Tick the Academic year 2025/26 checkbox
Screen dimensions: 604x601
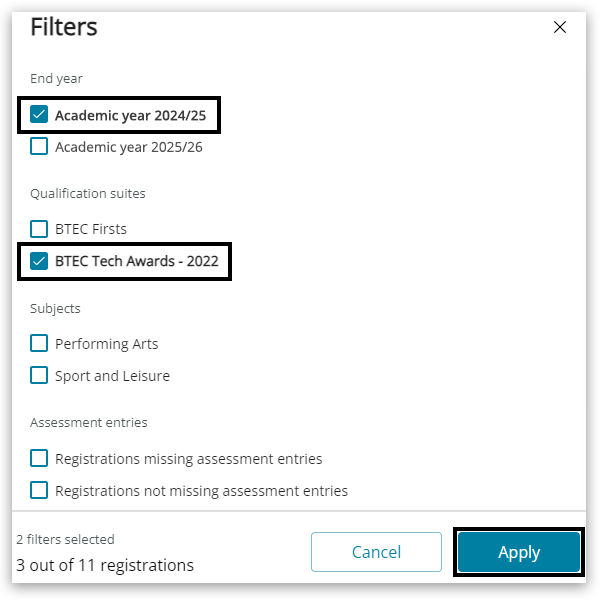(39, 147)
